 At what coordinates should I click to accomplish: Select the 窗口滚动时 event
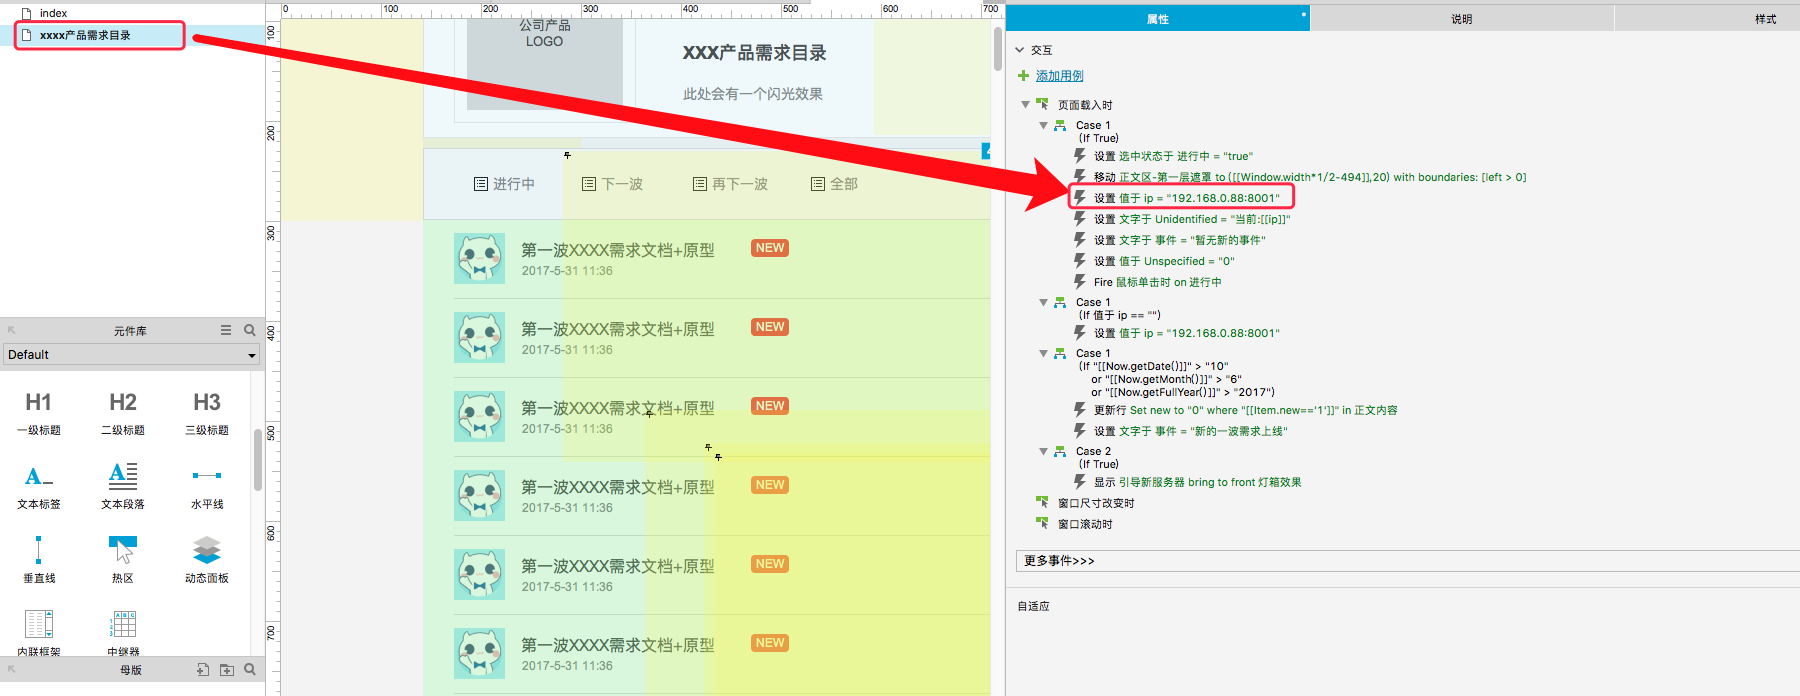(1085, 524)
